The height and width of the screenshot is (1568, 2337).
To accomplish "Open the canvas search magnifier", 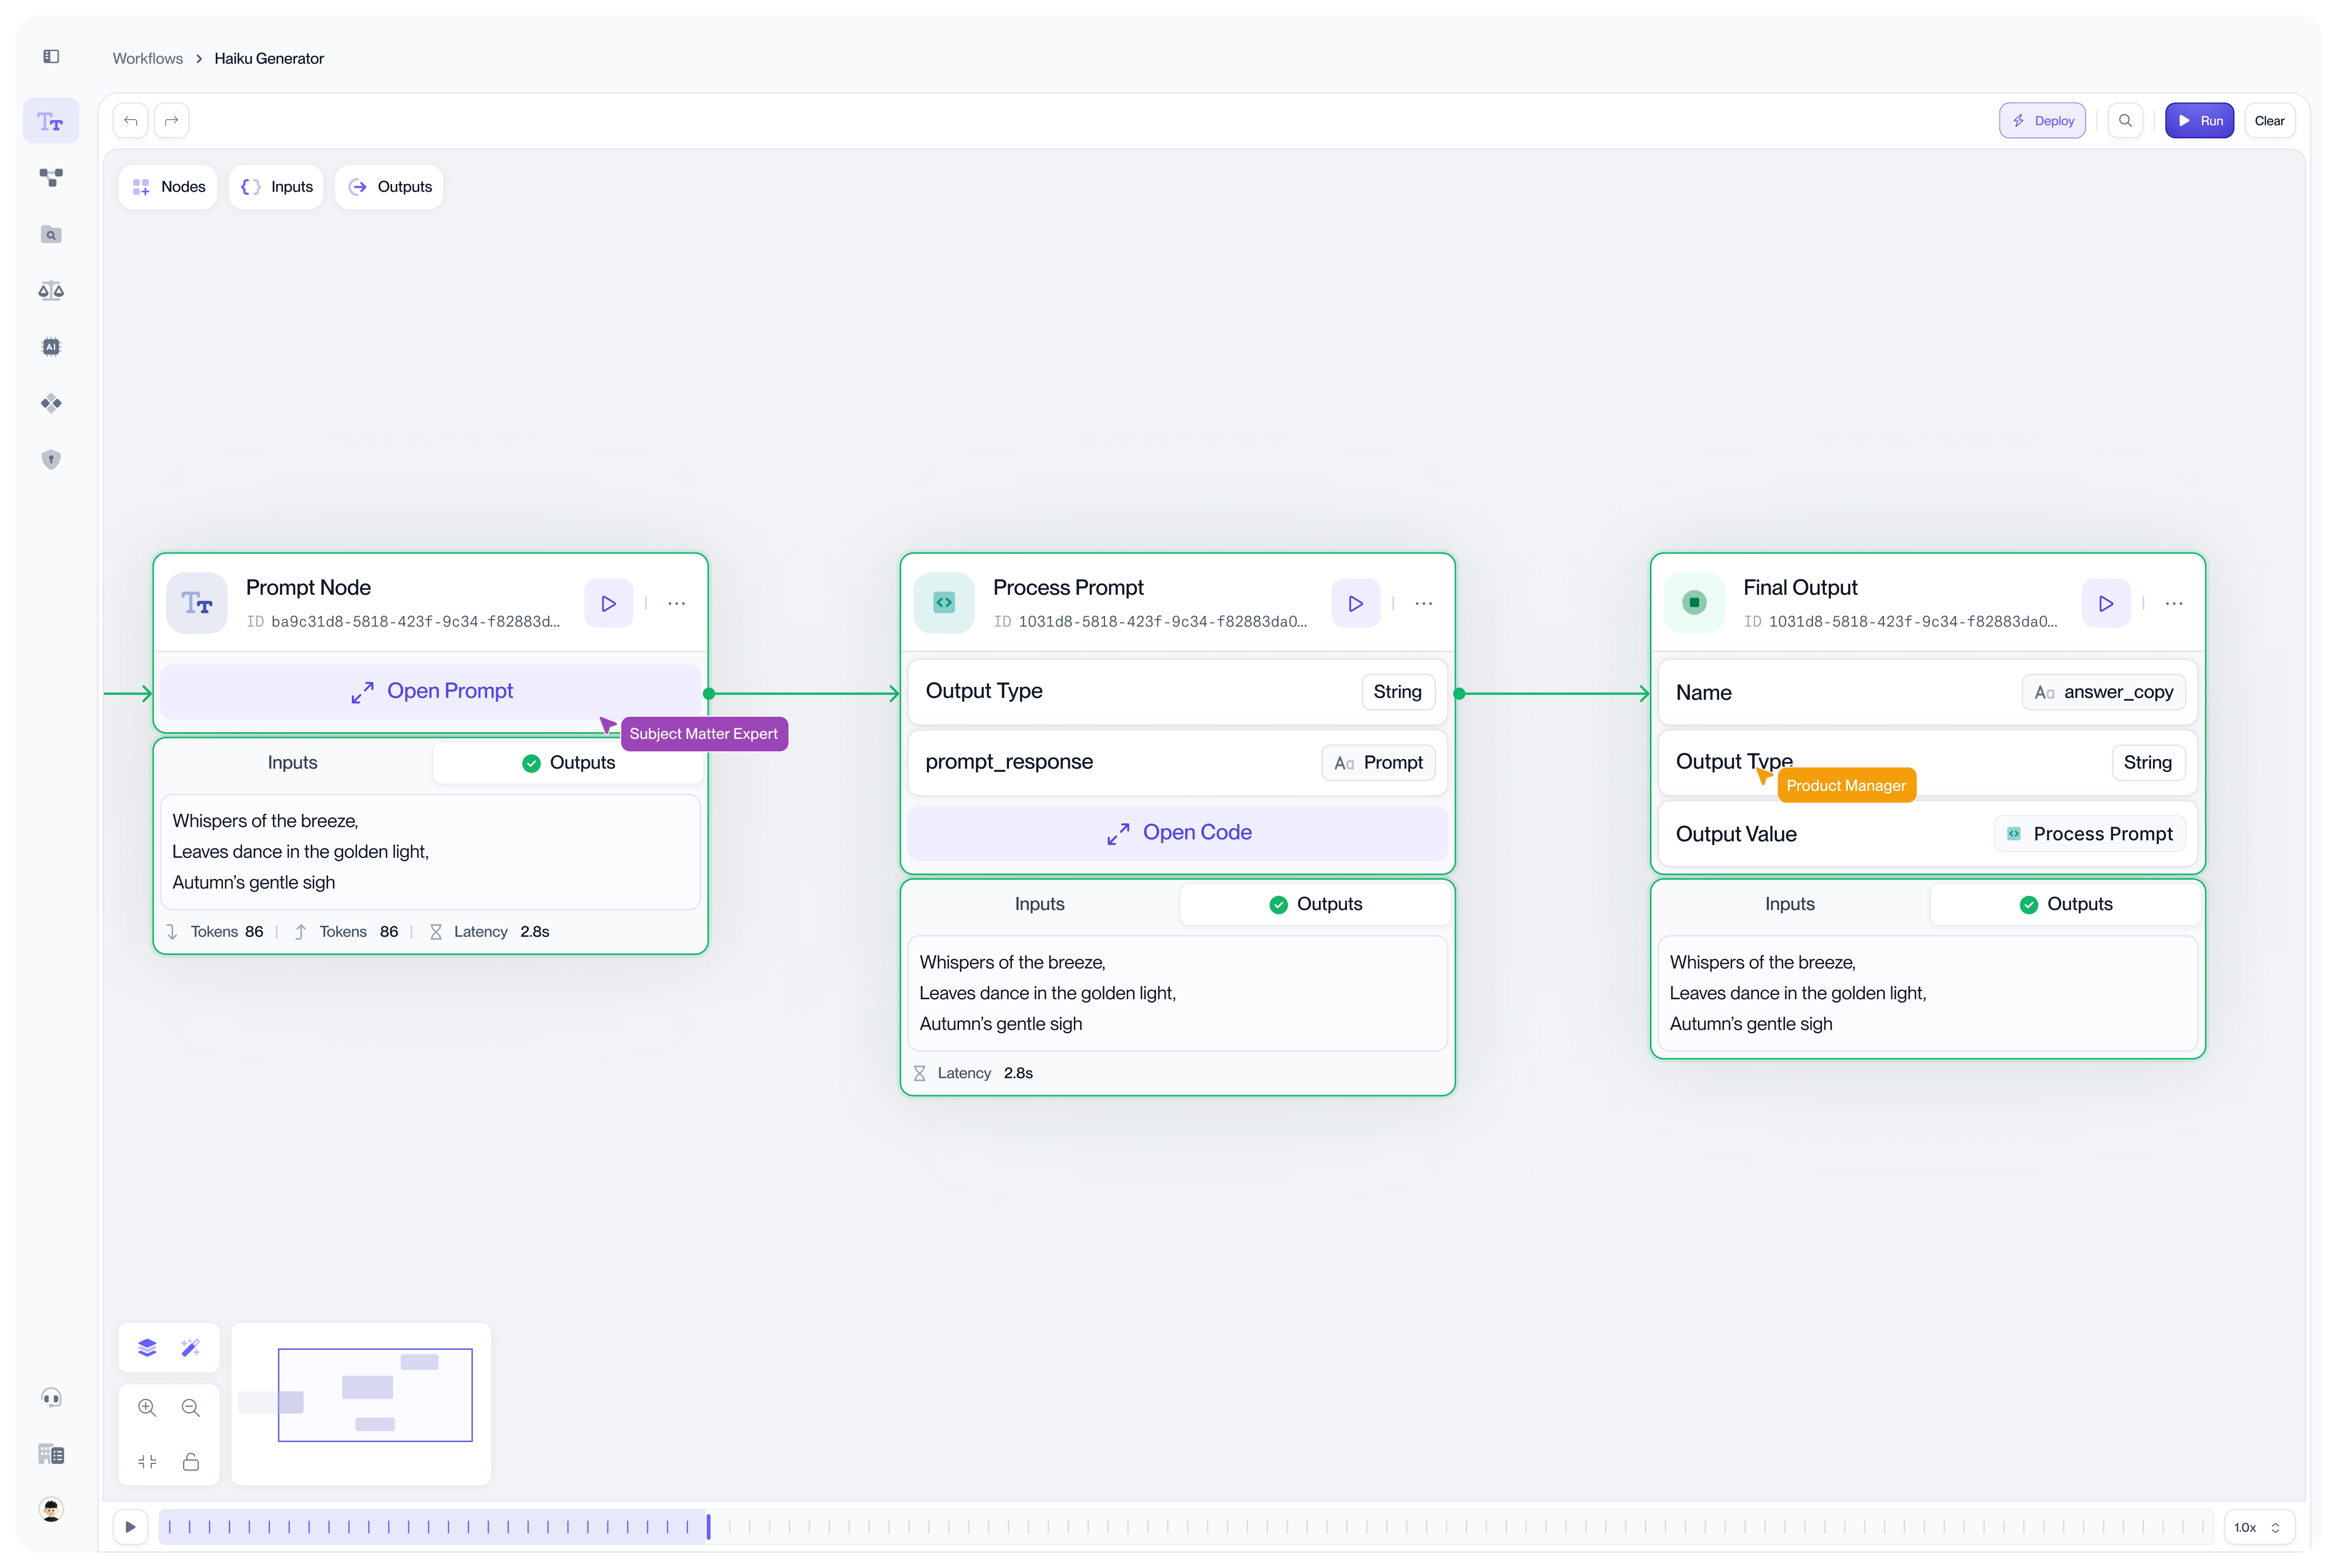I will tap(2125, 121).
